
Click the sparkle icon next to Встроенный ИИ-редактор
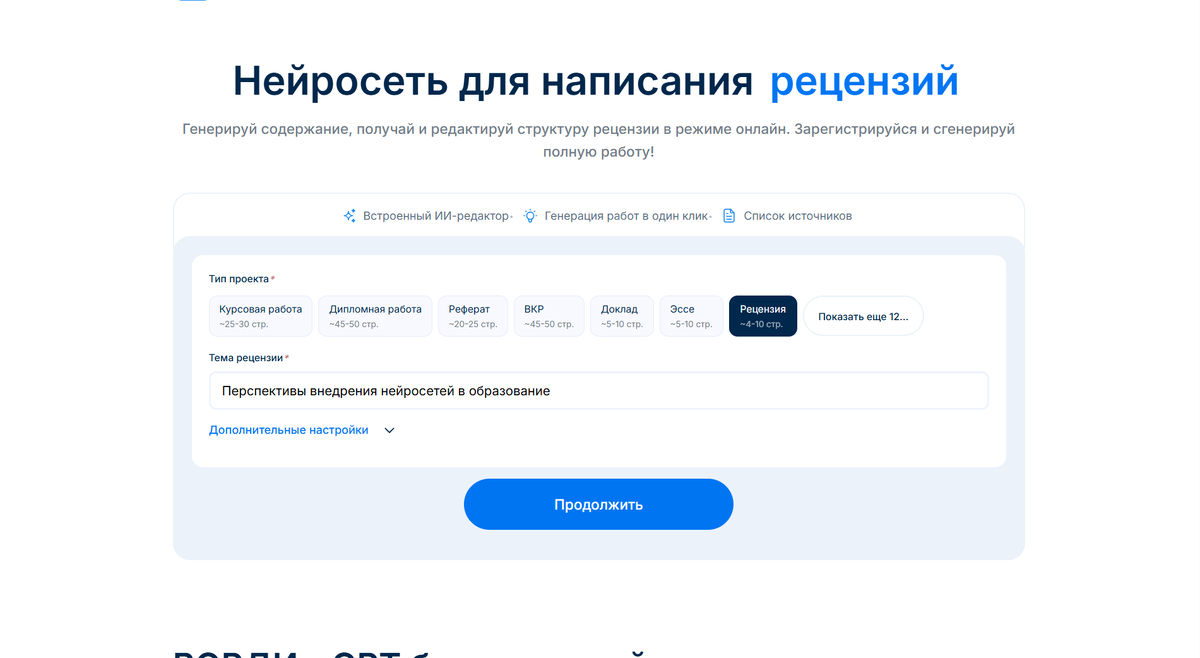click(350, 215)
